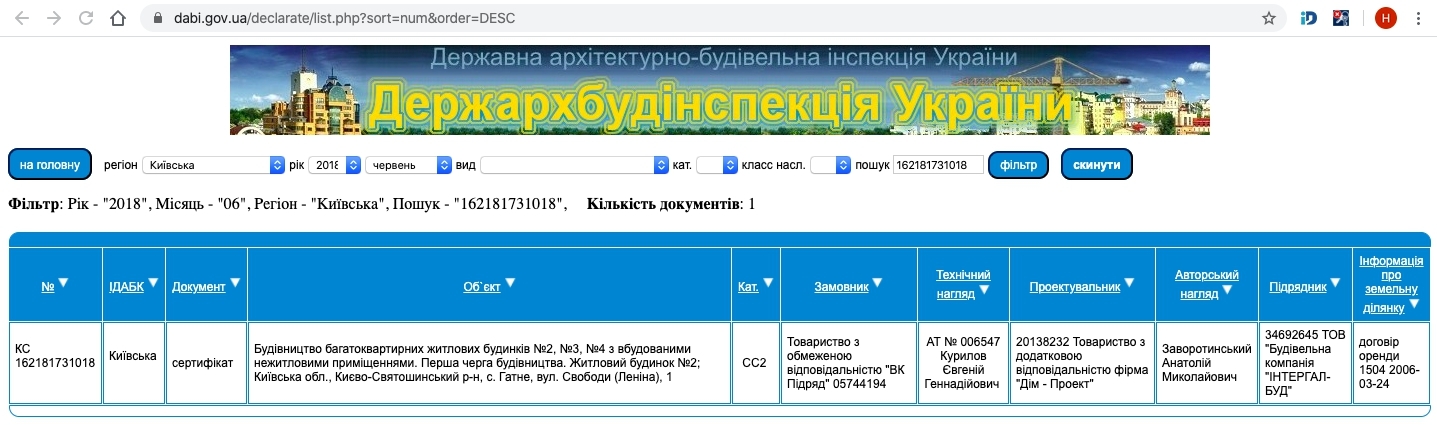Open the рік dropdown showing 2018

[334, 164]
